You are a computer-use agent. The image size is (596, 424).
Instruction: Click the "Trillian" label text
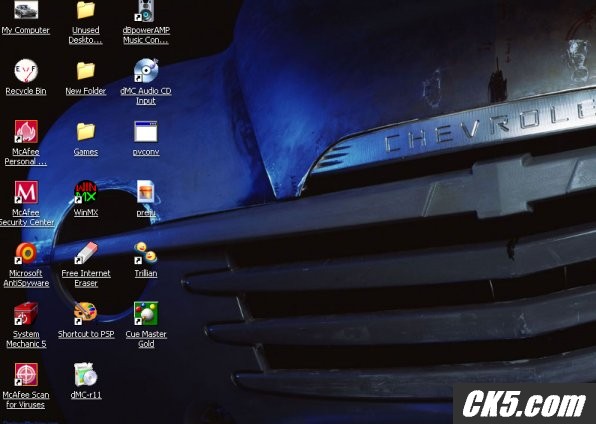pos(146,274)
